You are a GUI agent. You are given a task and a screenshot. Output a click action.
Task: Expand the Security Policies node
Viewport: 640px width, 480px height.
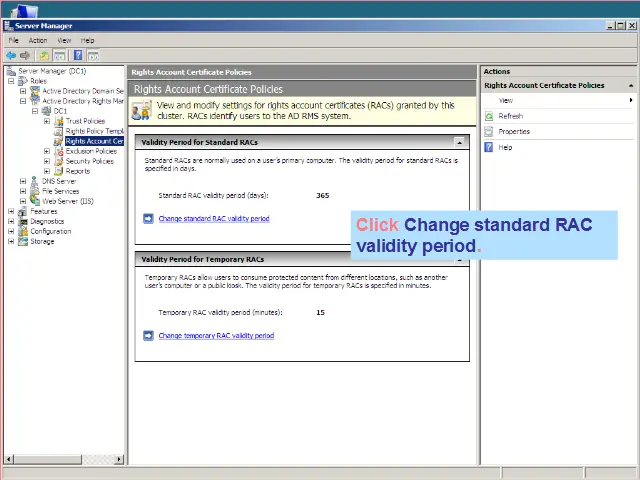(47, 161)
